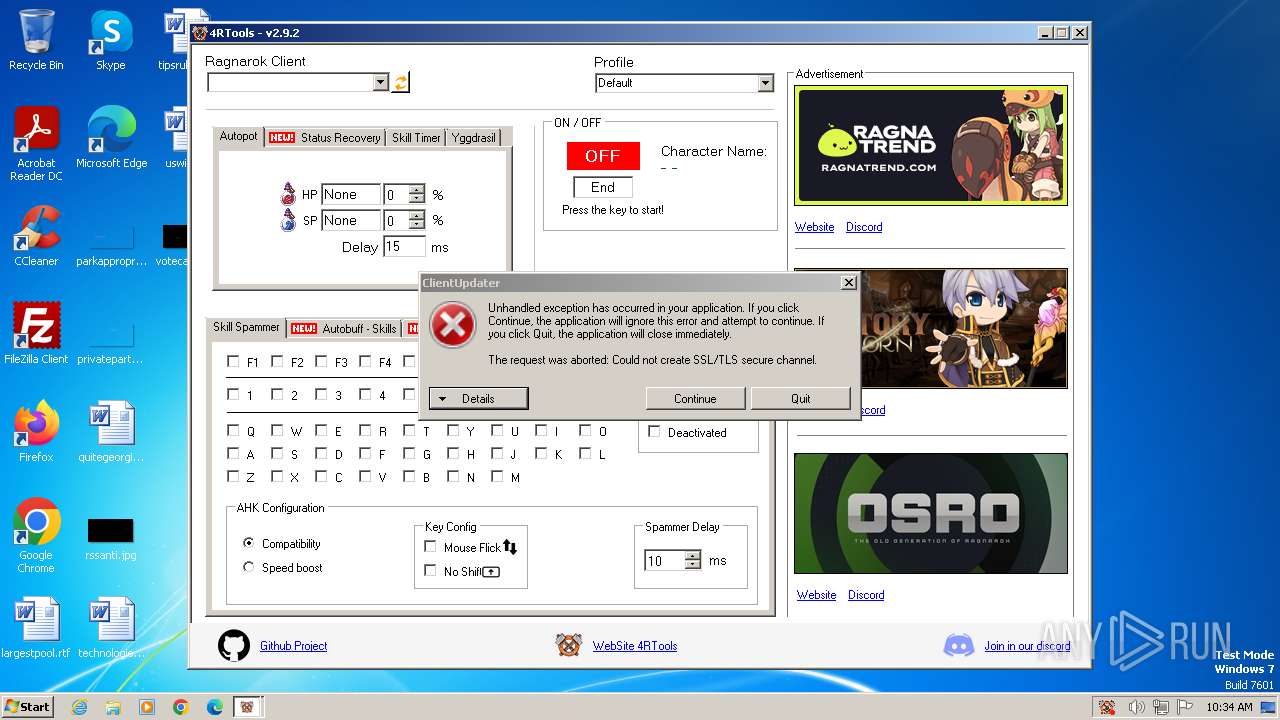Enable the F1 key checkbox
Image resolution: width=1280 pixels, height=720 pixels.
(x=233, y=362)
